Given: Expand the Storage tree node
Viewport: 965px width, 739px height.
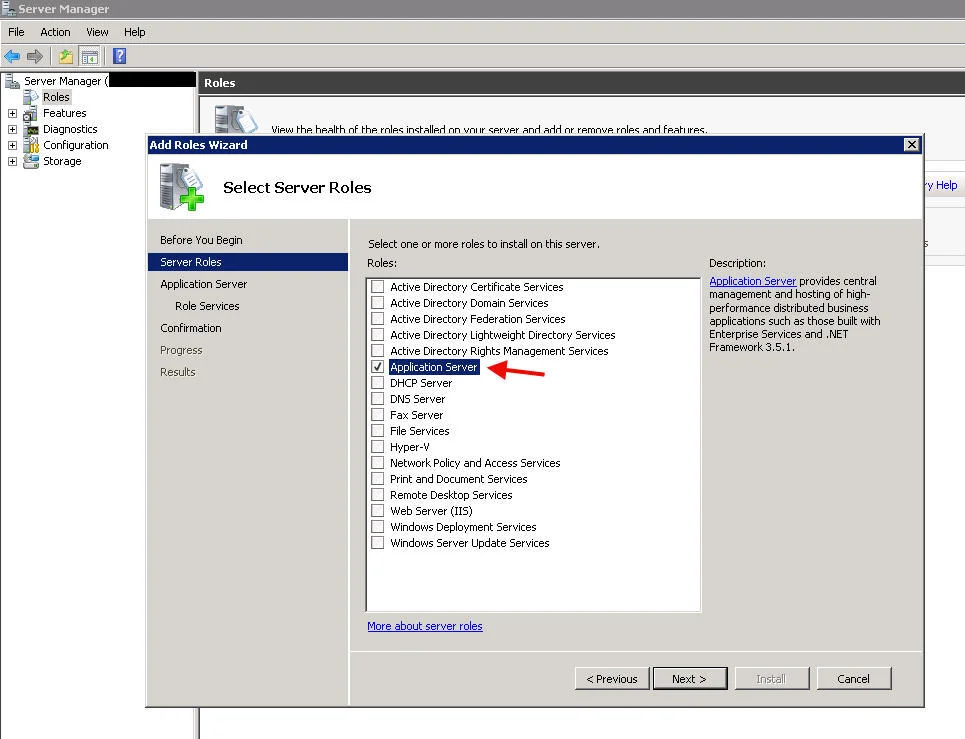Looking at the screenshot, I should (12, 161).
